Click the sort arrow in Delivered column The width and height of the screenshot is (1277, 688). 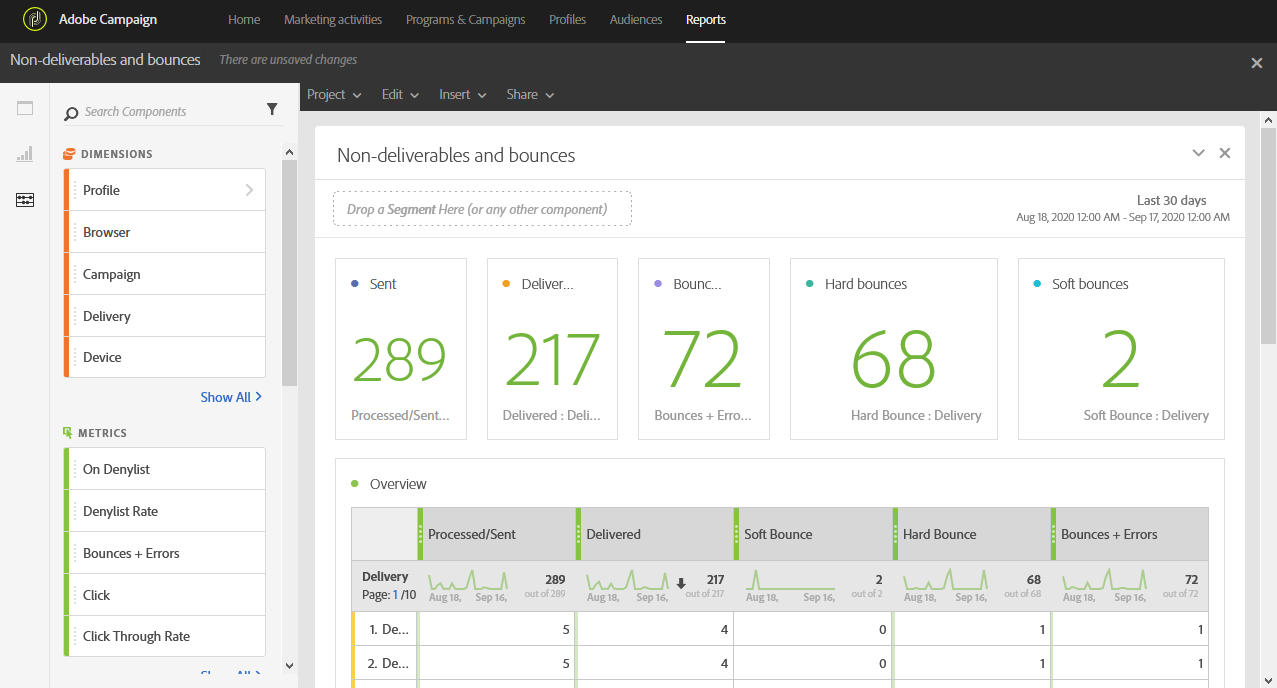tap(681, 584)
